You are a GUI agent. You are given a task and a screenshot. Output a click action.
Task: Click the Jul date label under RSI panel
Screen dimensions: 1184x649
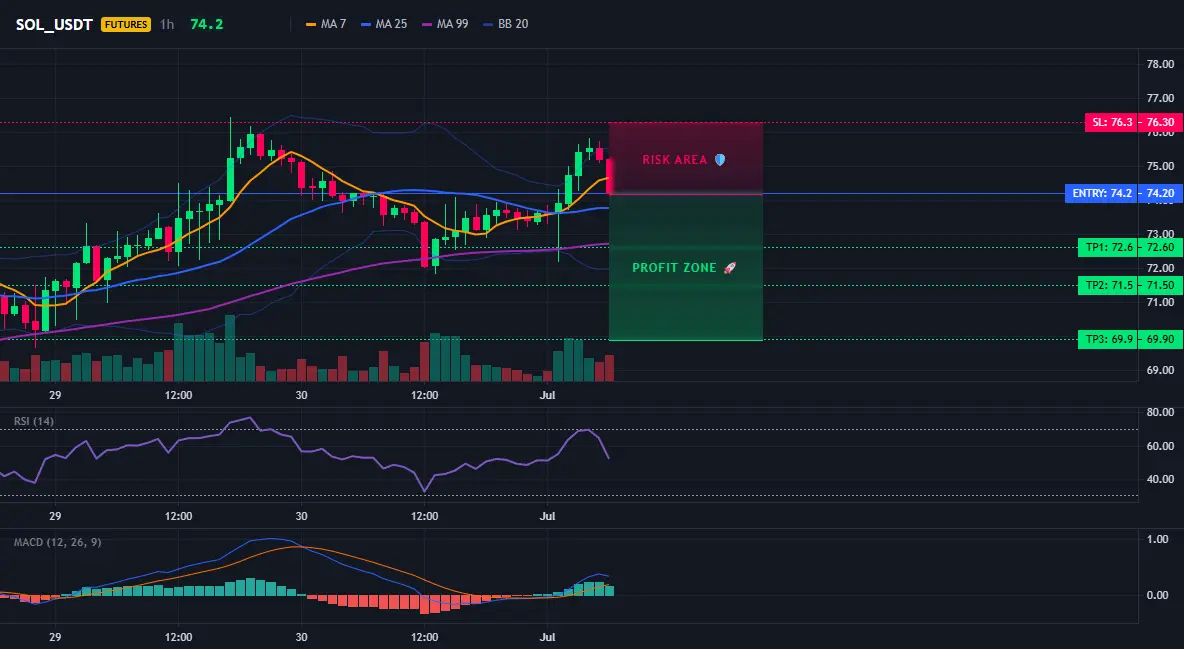click(547, 516)
